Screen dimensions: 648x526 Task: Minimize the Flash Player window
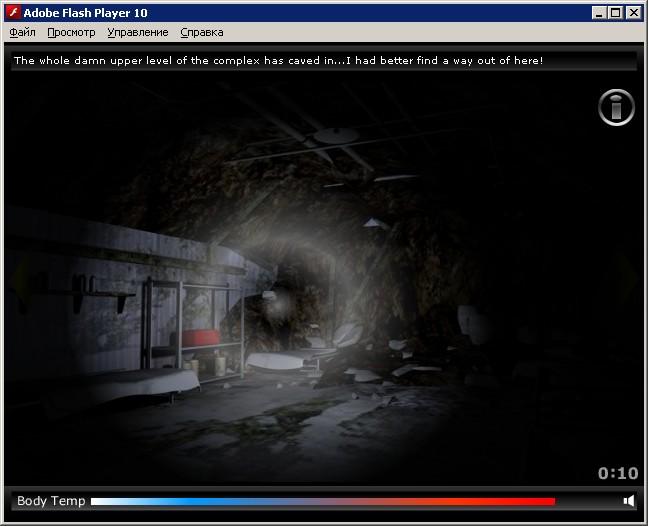click(x=598, y=13)
